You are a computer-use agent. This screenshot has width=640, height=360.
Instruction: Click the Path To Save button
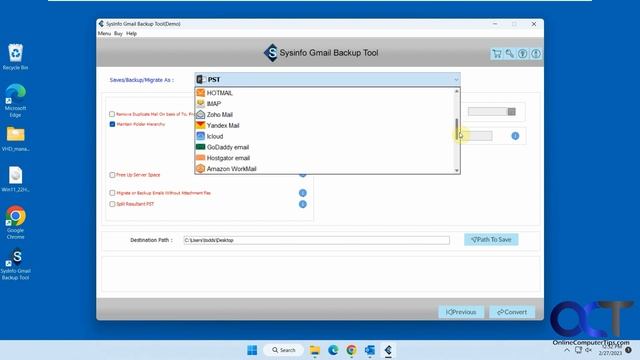point(491,240)
